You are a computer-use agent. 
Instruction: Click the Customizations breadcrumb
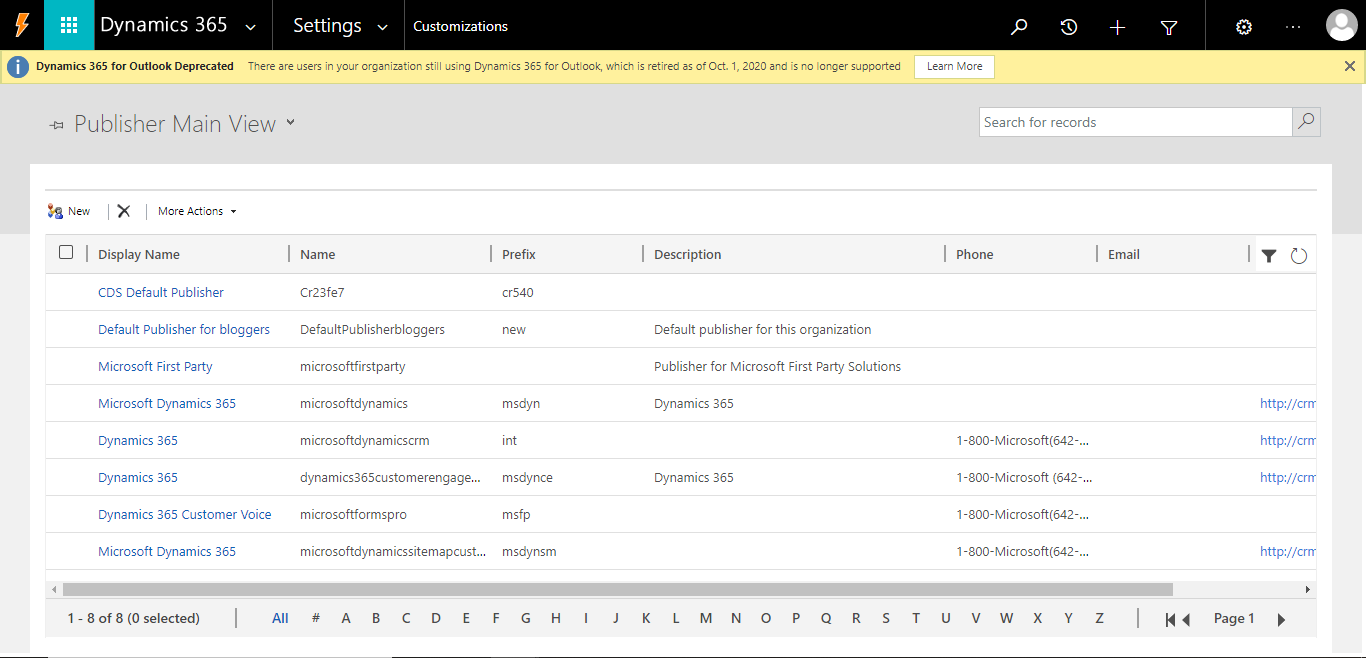pos(461,27)
